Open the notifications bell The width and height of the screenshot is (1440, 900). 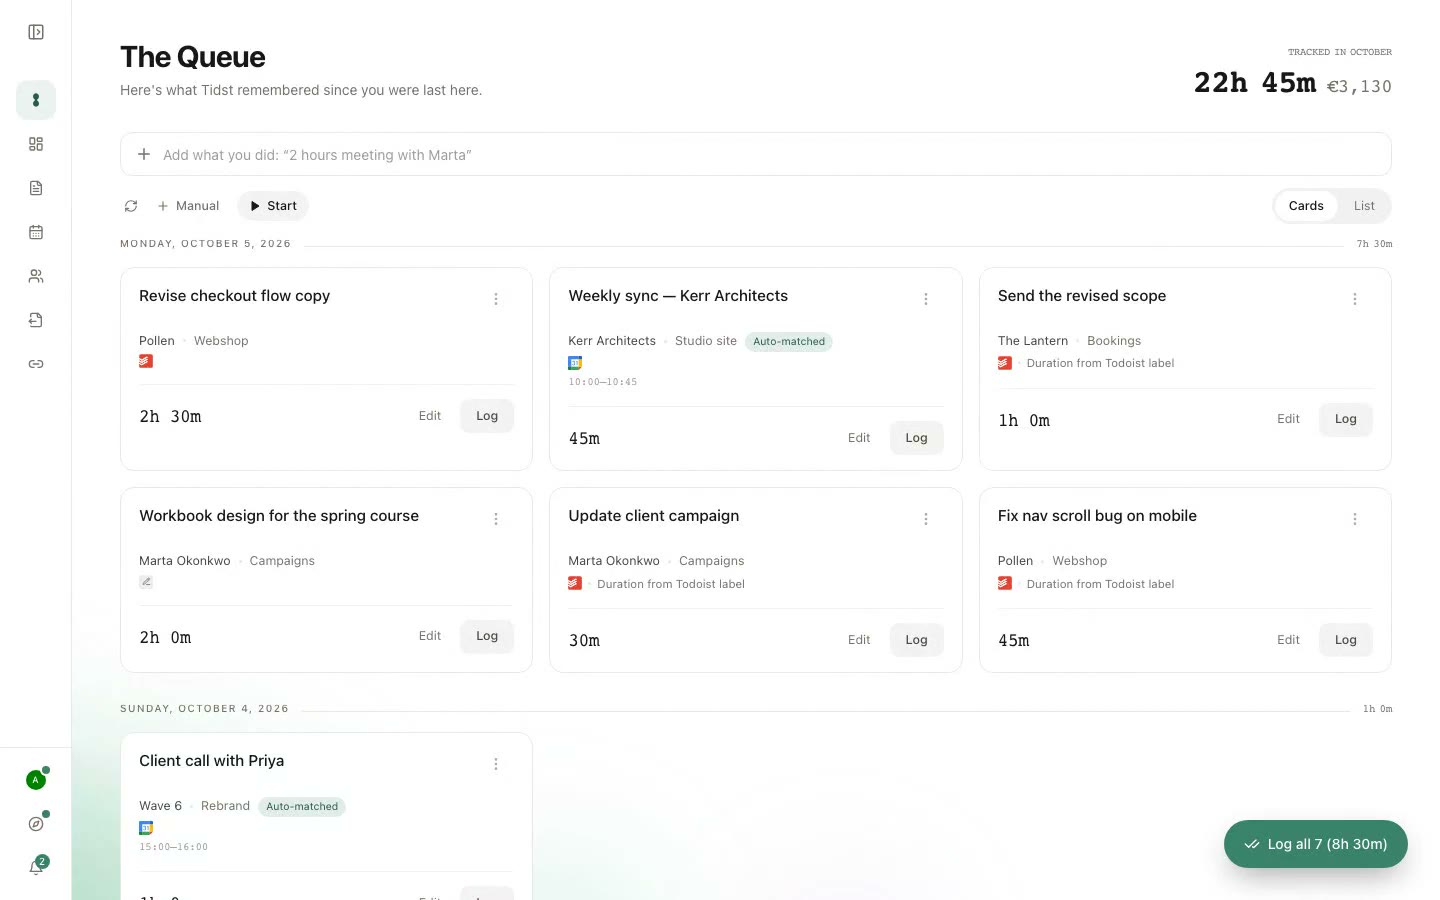tap(36, 868)
